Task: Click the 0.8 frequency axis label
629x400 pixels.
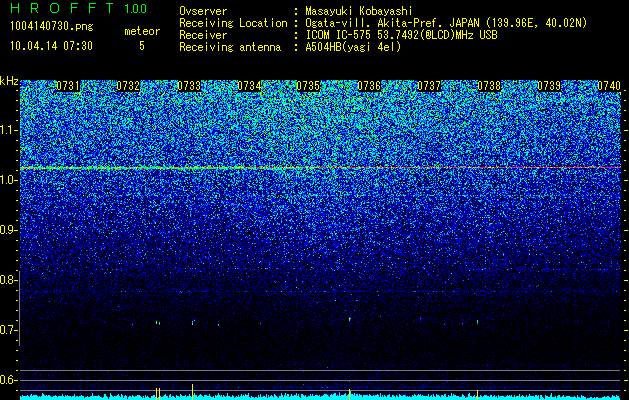Action: click(x=9, y=280)
